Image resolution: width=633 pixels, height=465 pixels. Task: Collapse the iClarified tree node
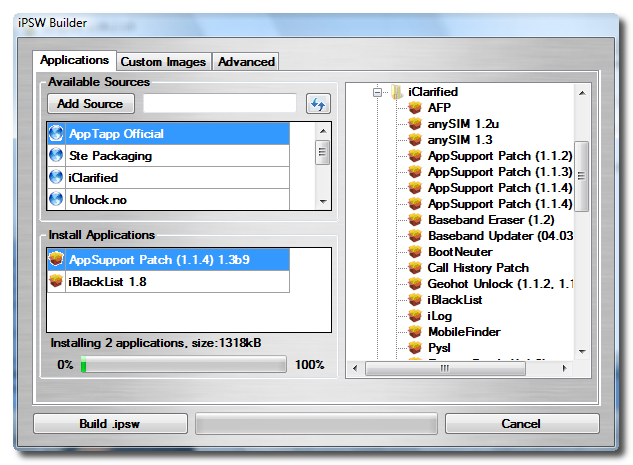[x=377, y=92]
